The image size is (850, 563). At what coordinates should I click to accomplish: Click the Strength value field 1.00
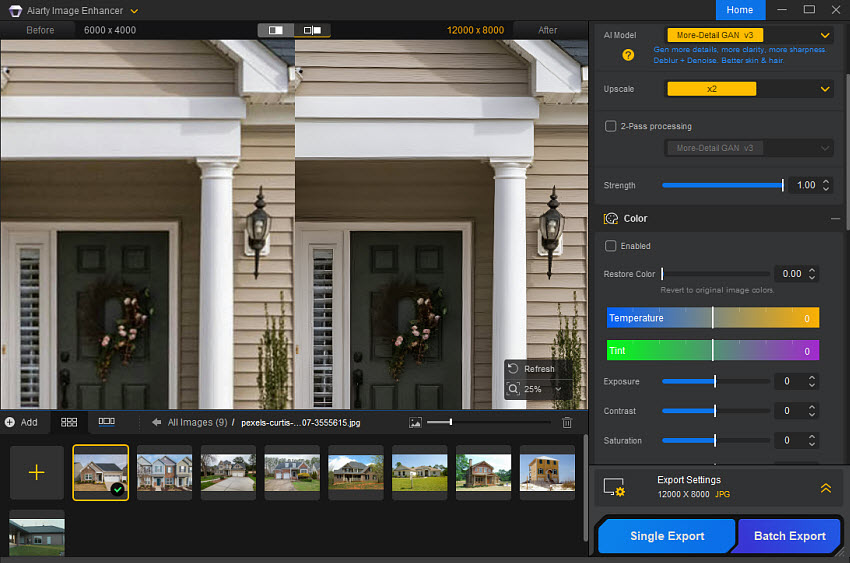coord(806,185)
